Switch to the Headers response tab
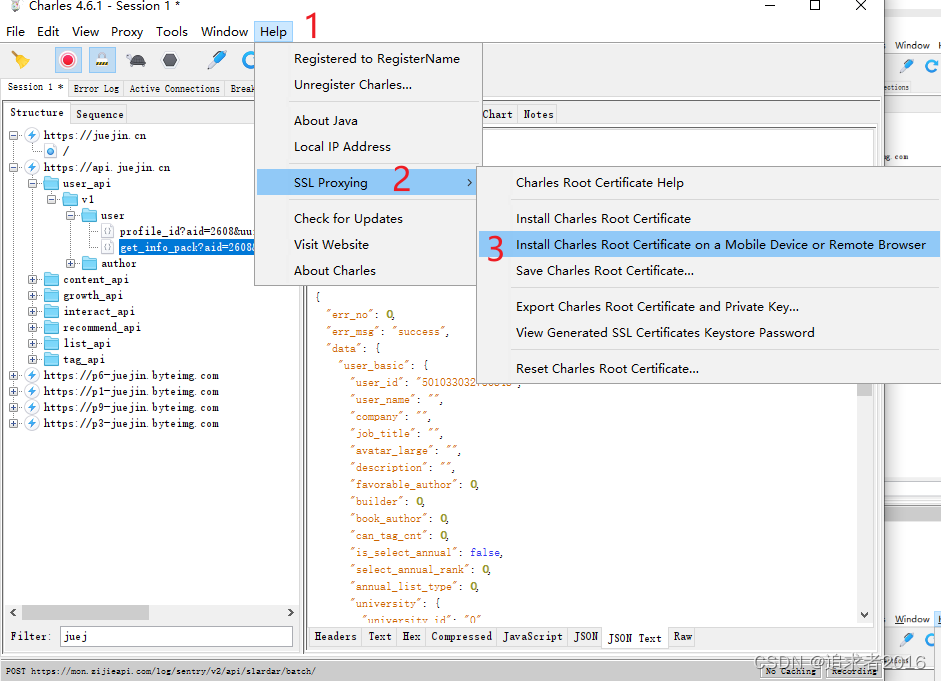Image resolution: width=941 pixels, height=681 pixels. 335,637
